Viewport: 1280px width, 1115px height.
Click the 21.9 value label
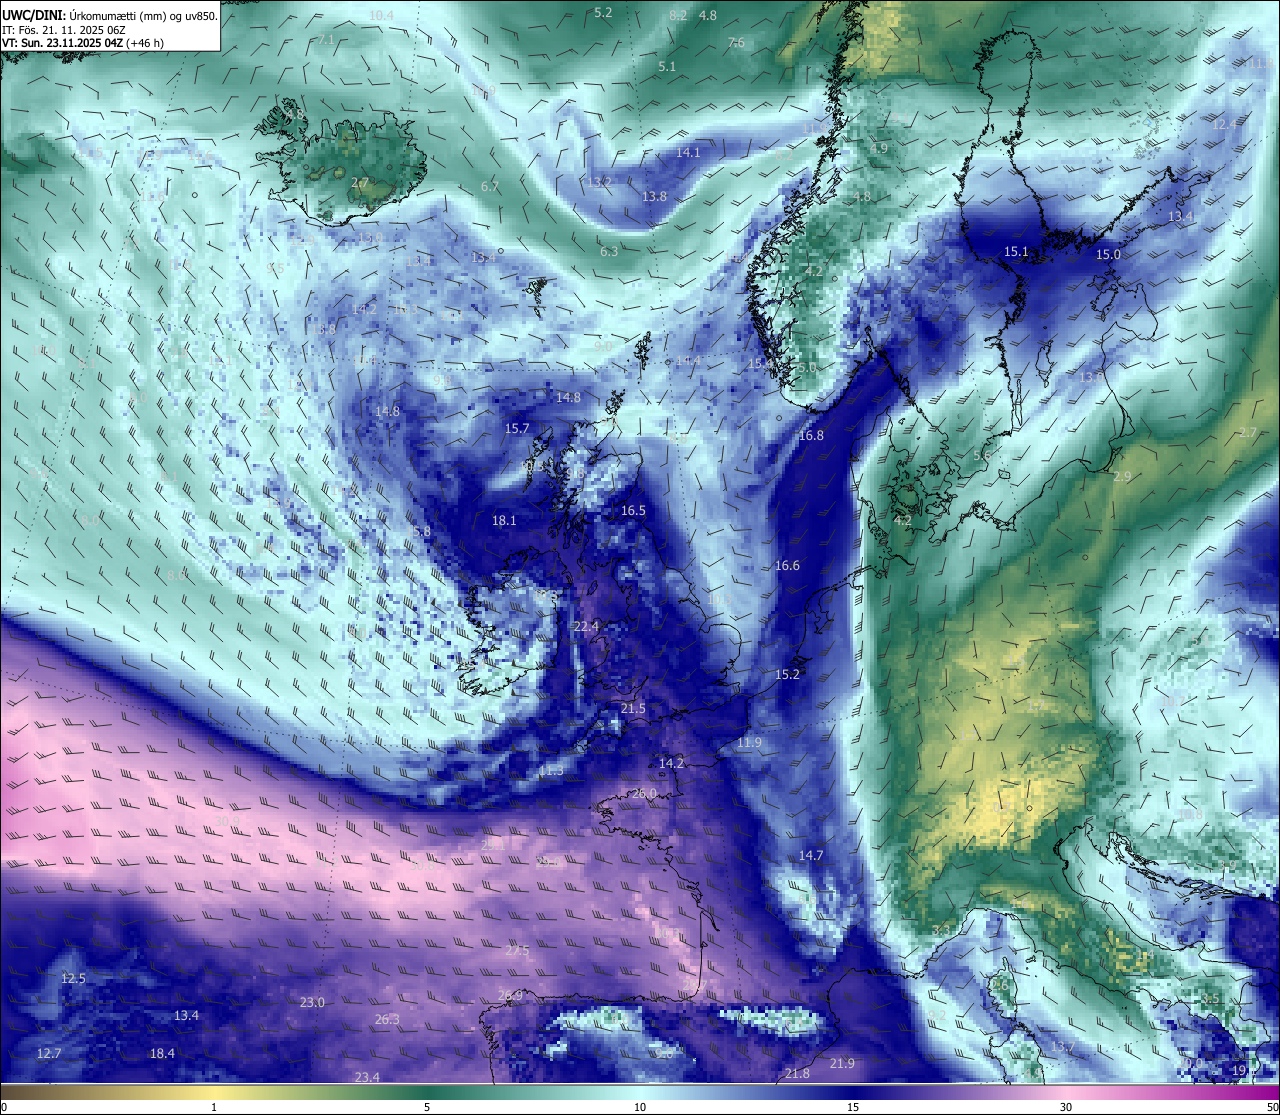(x=842, y=1063)
